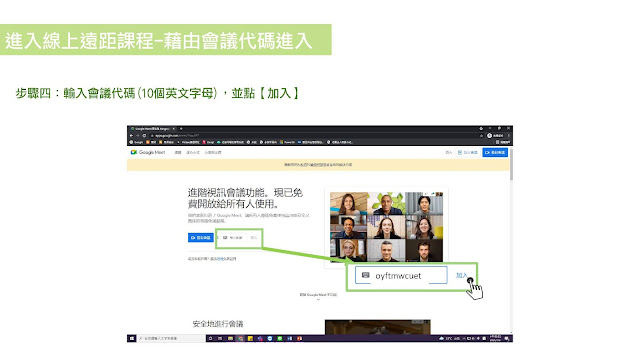Screen dimensions: 640x360
Task: Click the expand chevron below Google Meet details text
Action: click(318, 300)
